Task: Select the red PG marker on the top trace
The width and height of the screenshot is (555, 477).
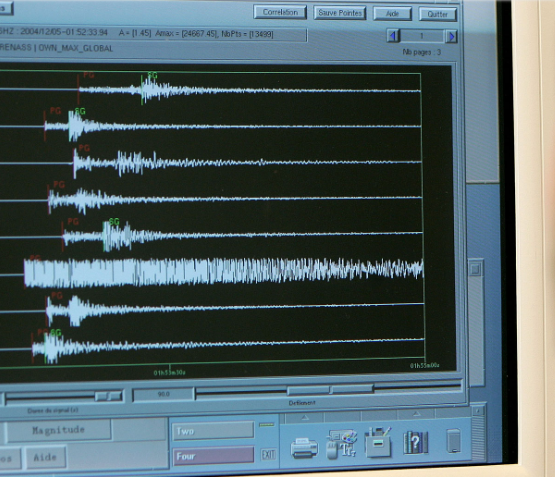Action: pyautogui.click(x=88, y=75)
